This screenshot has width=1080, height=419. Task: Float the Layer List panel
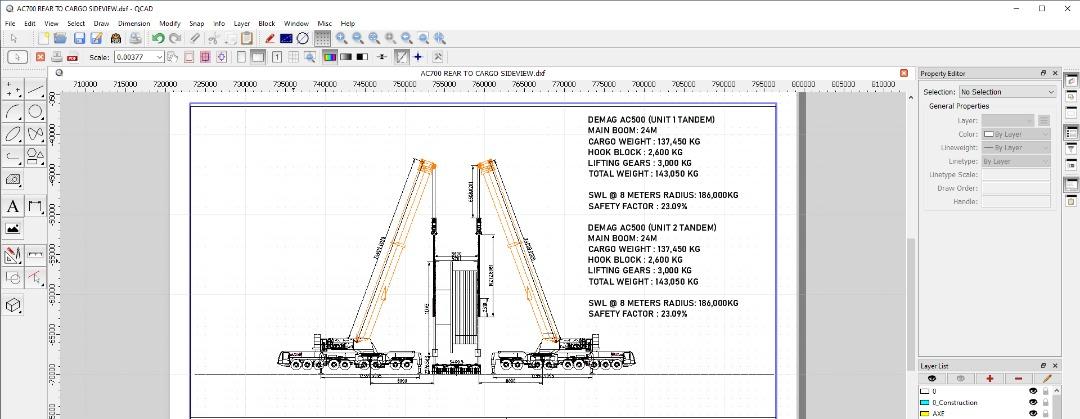click(x=1043, y=366)
